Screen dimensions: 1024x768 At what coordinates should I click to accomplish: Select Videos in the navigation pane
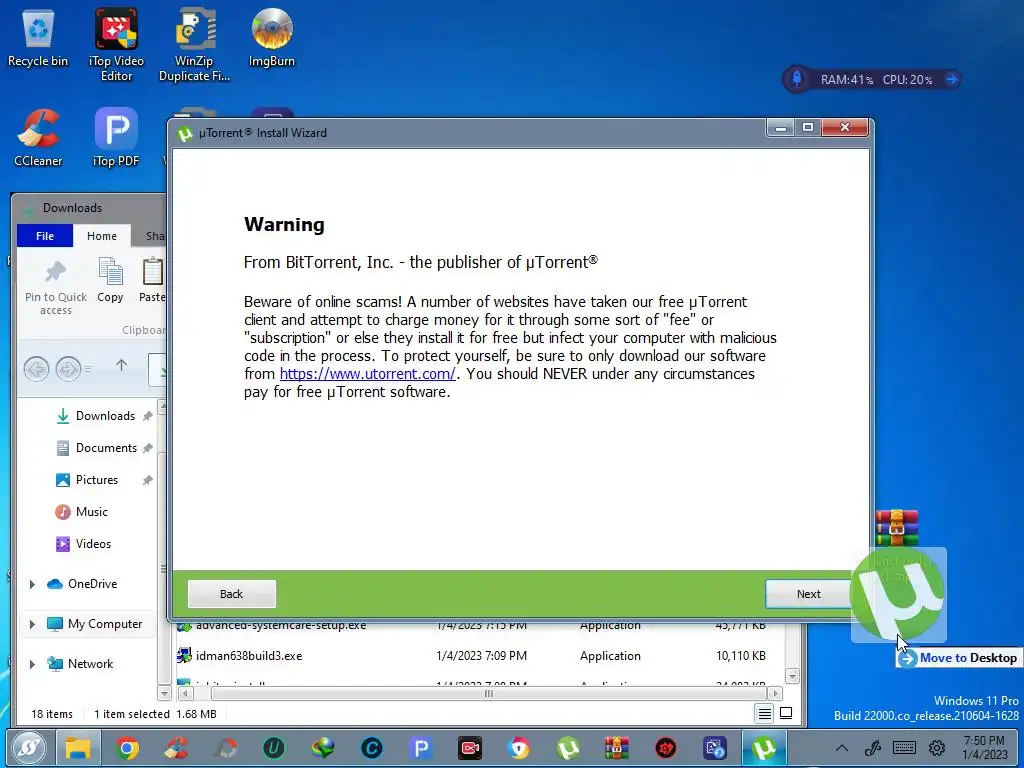click(93, 544)
